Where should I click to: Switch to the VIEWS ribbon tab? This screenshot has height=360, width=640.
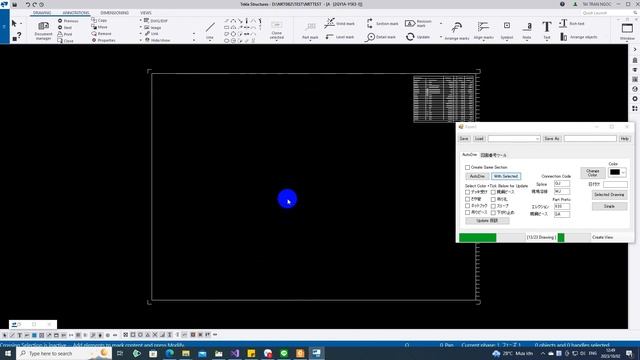[x=146, y=13]
